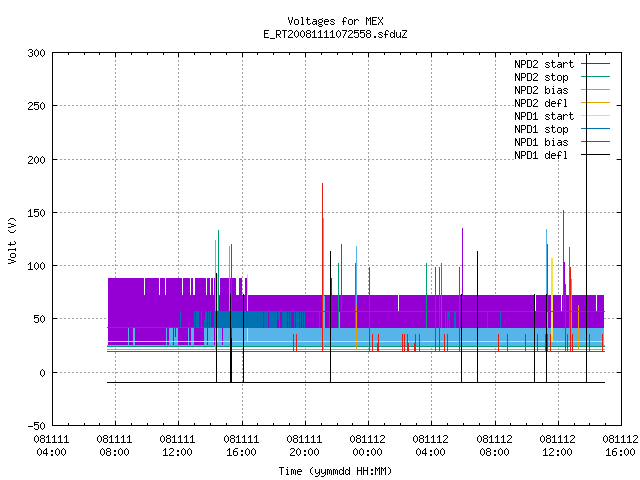
Task: Click the 'NPD2 defl' legend label
Action: (x=541, y=103)
